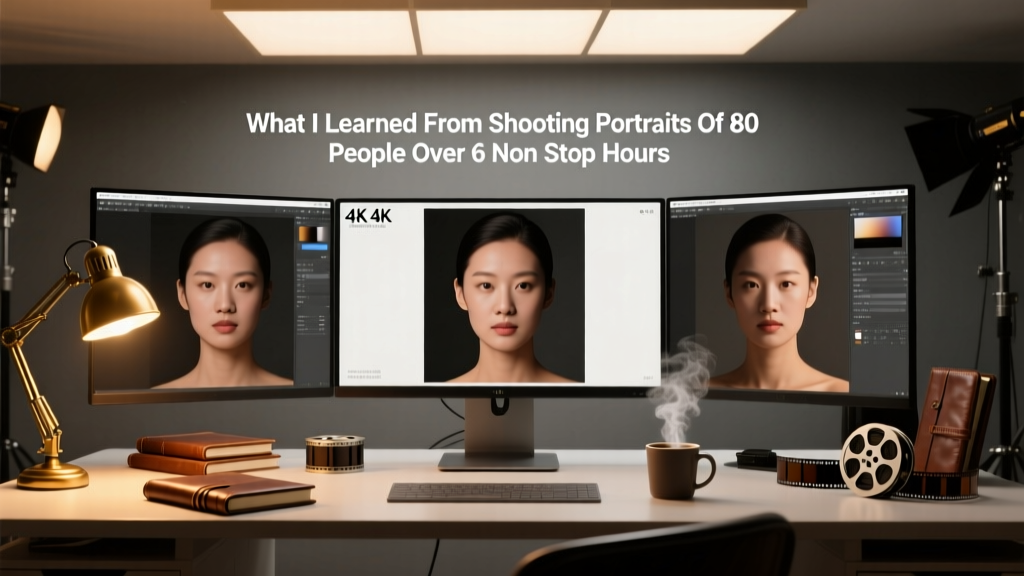Click the '4K 4K' label on center monitor

[368, 216]
